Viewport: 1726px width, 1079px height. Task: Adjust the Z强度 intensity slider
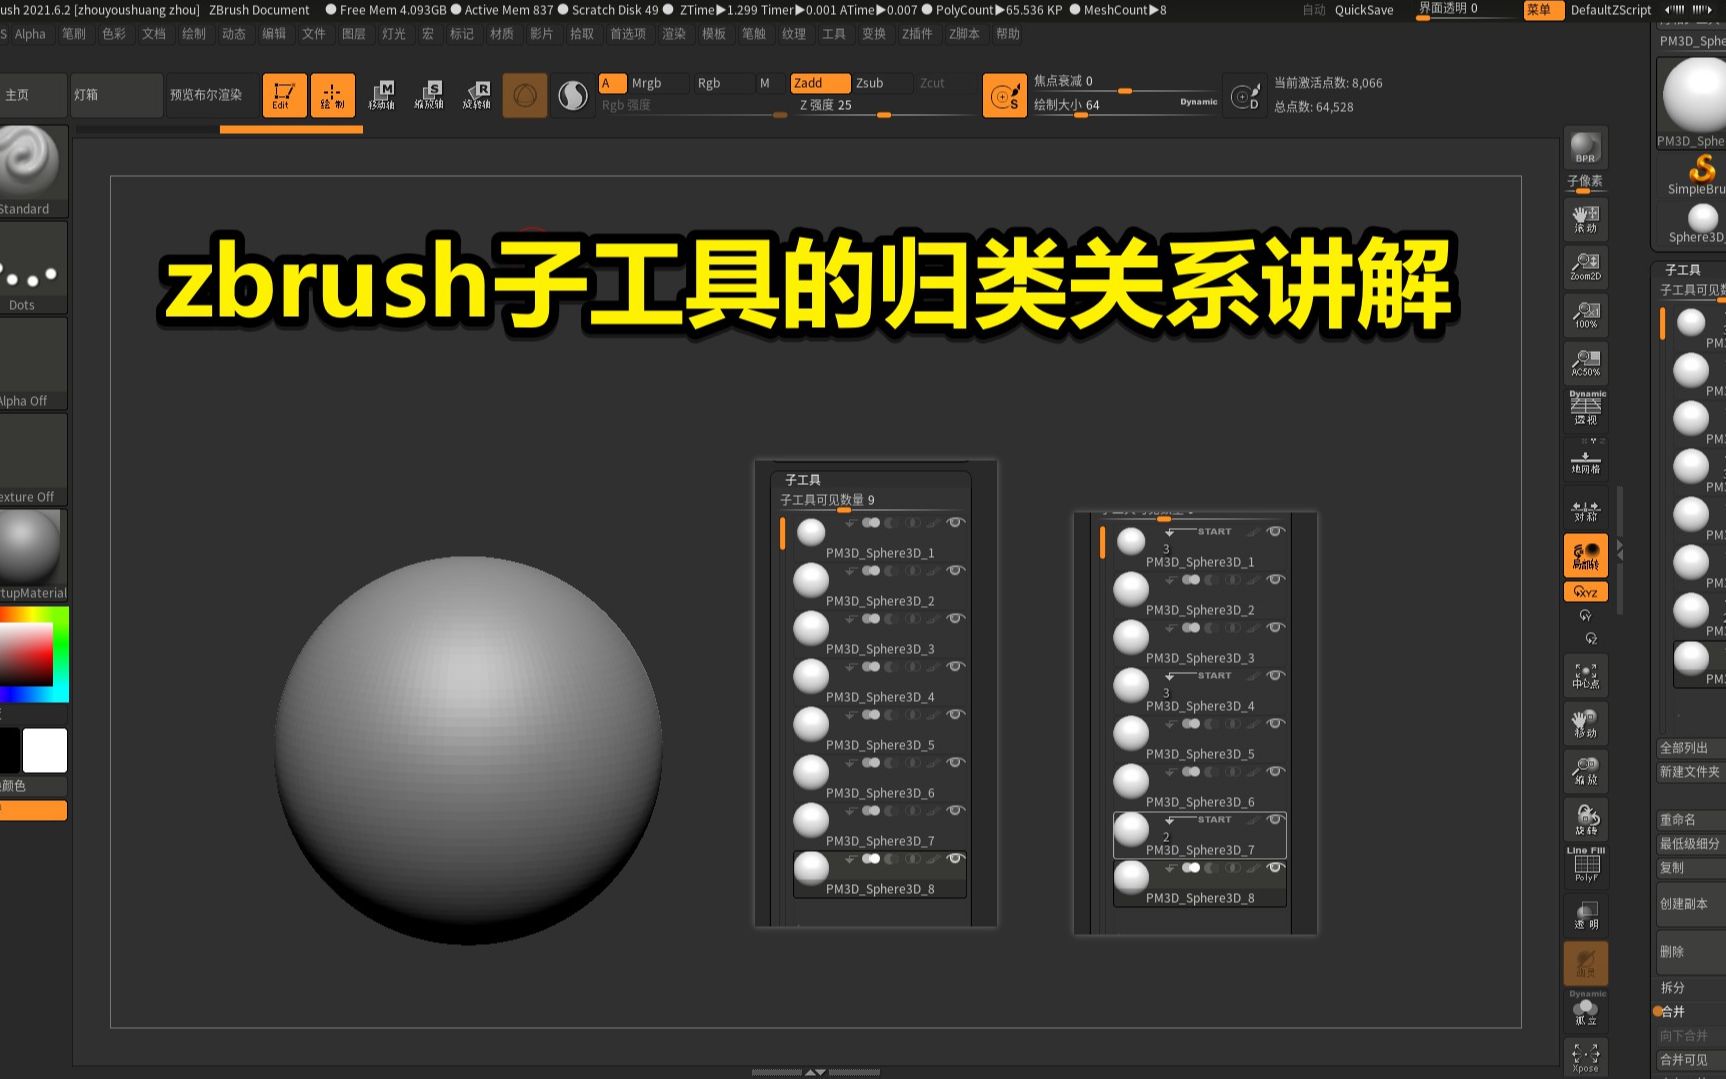pos(885,106)
